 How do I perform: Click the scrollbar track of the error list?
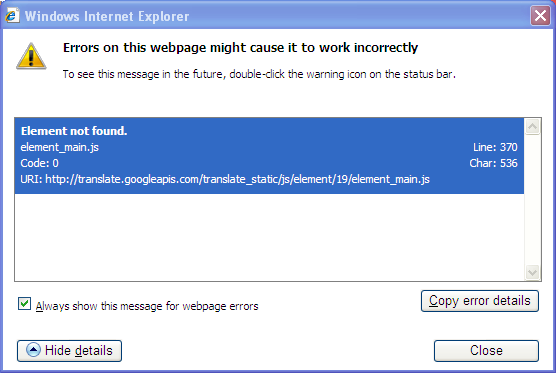[x=532, y=200]
